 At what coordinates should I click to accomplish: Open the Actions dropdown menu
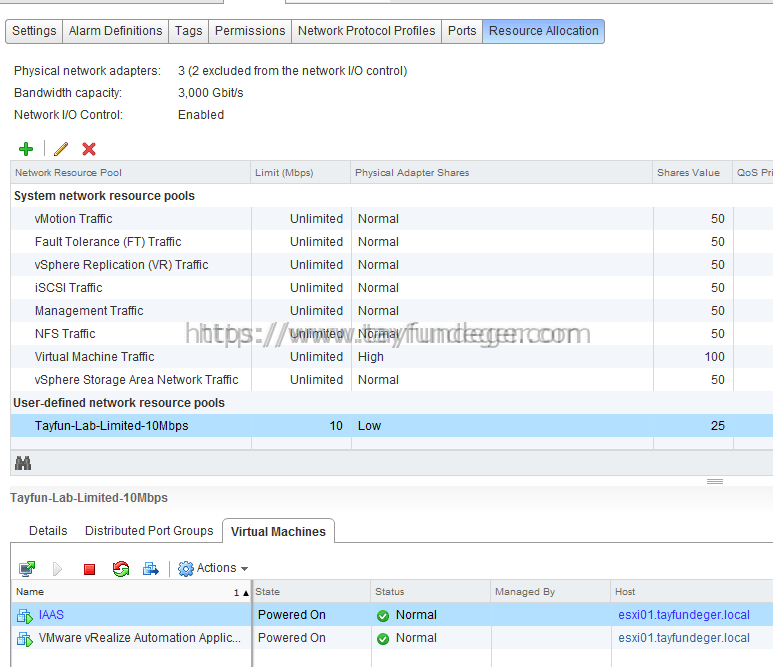[212, 568]
